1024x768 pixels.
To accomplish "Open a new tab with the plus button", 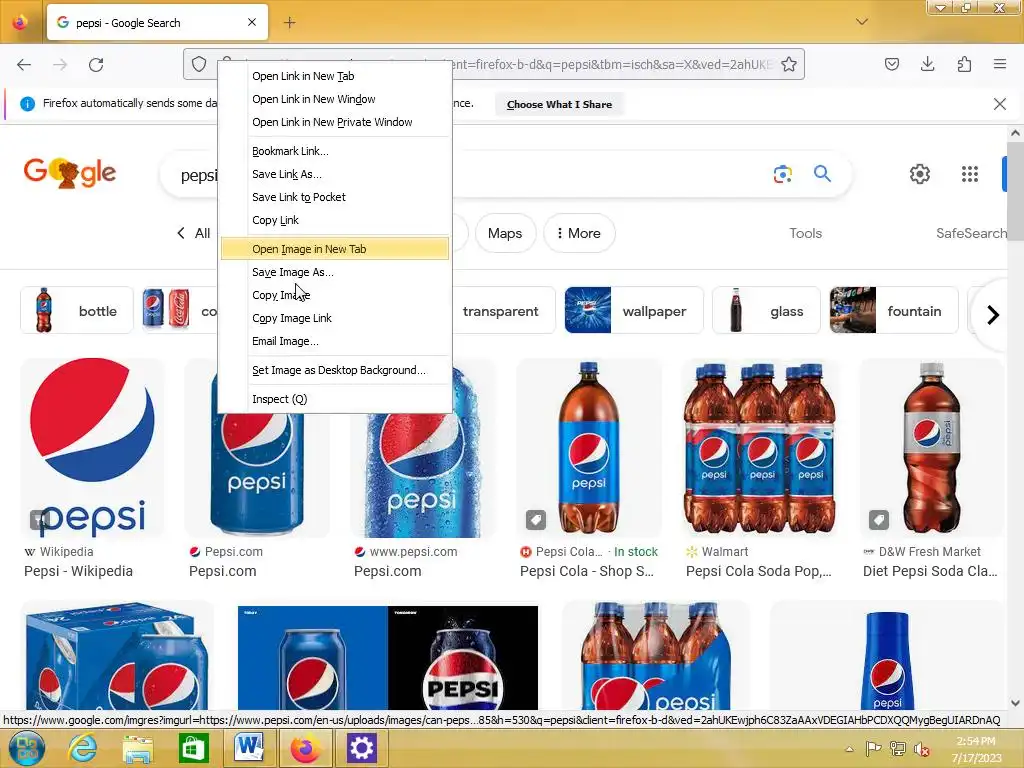I will [x=289, y=23].
